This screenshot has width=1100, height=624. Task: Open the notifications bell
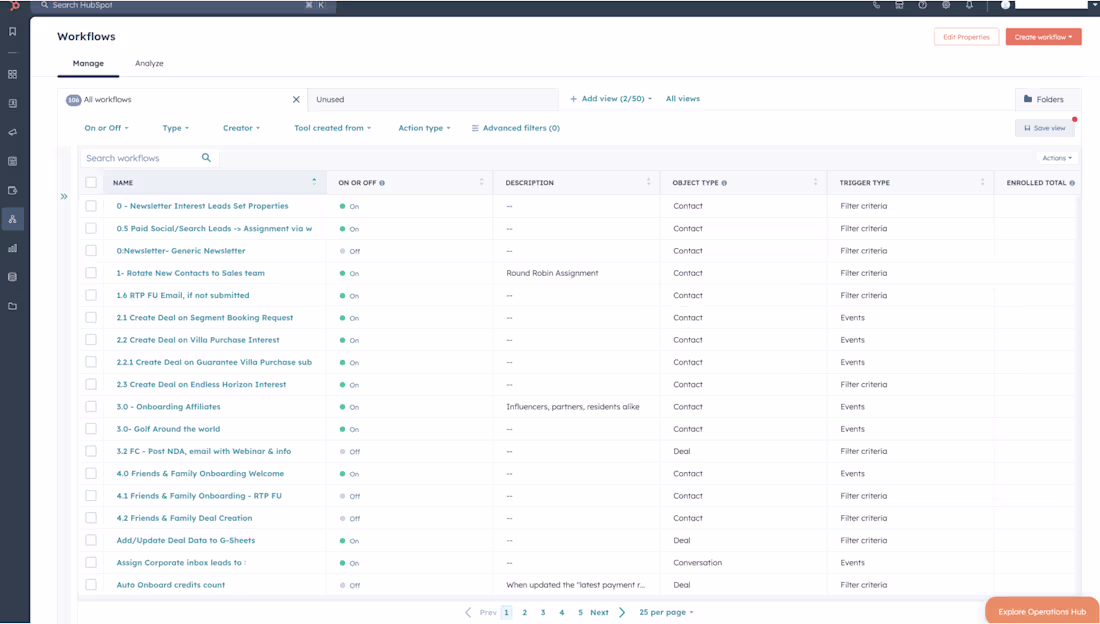(x=971, y=5)
